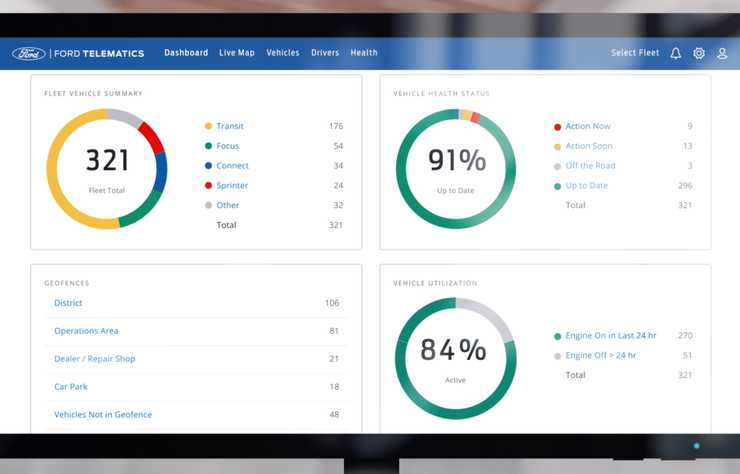Open the Dealer / Repair Shop link

[x=94, y=359]
